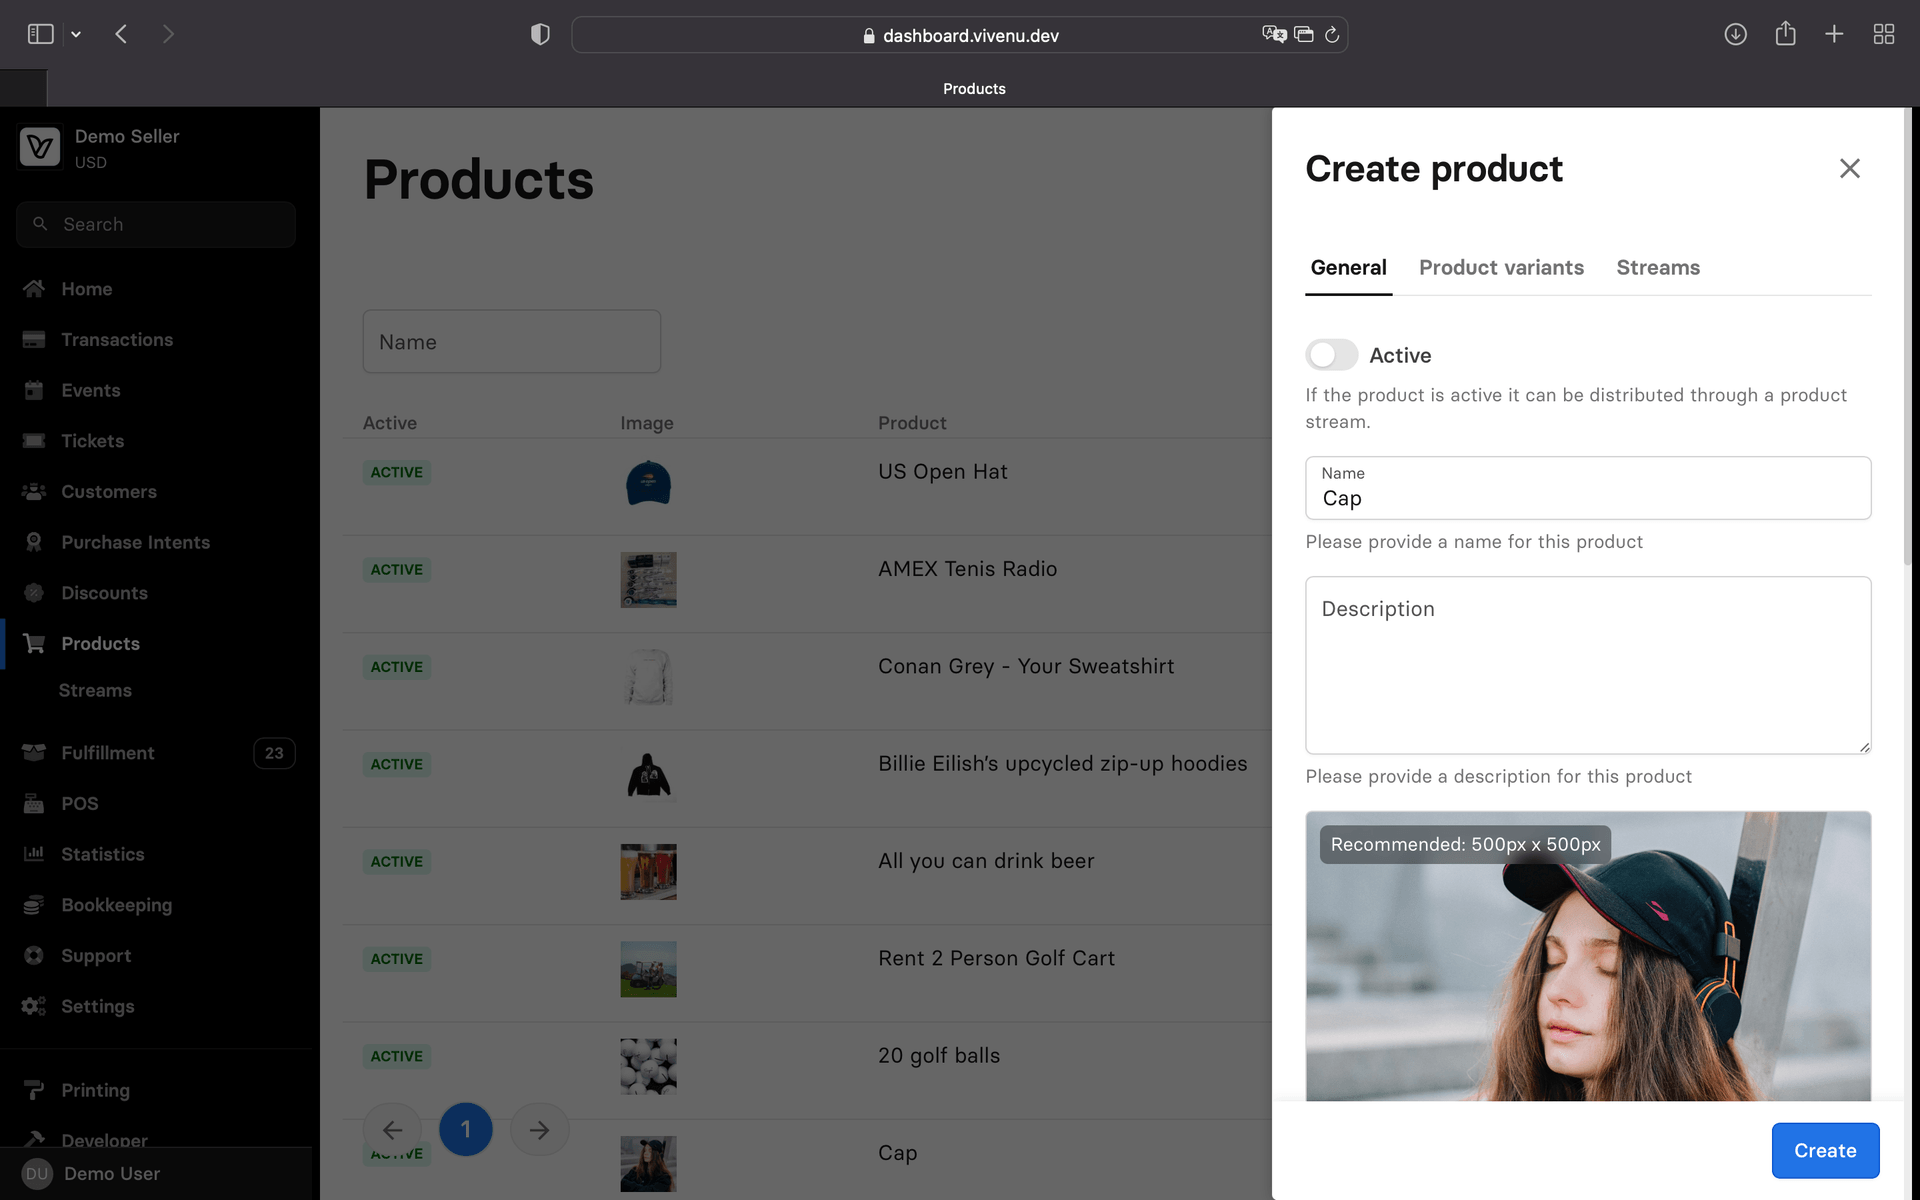This screenshot has height=1200, width=1920.
Task: Click the Create button
Action: pyautogui.click(x=1825, y=1150)
